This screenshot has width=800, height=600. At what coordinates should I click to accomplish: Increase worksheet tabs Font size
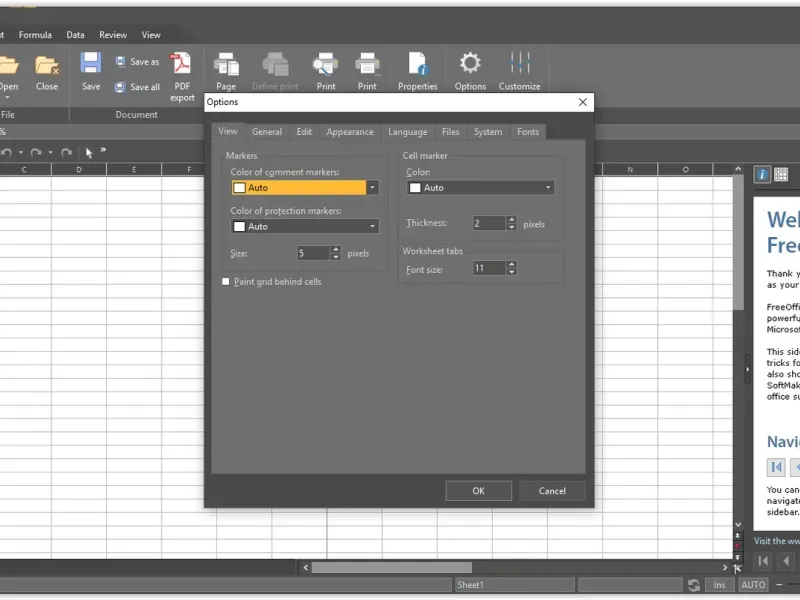(511, 264)
